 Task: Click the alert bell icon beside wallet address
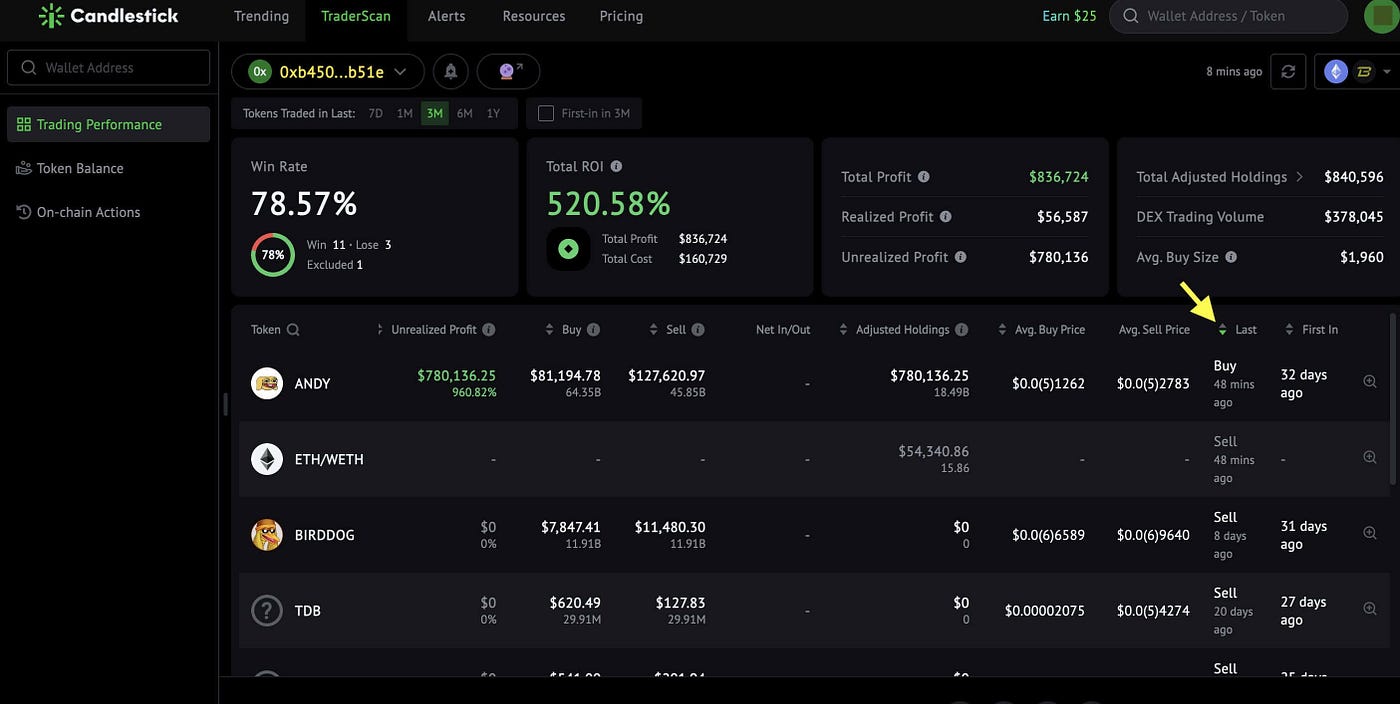coord(451,72)
